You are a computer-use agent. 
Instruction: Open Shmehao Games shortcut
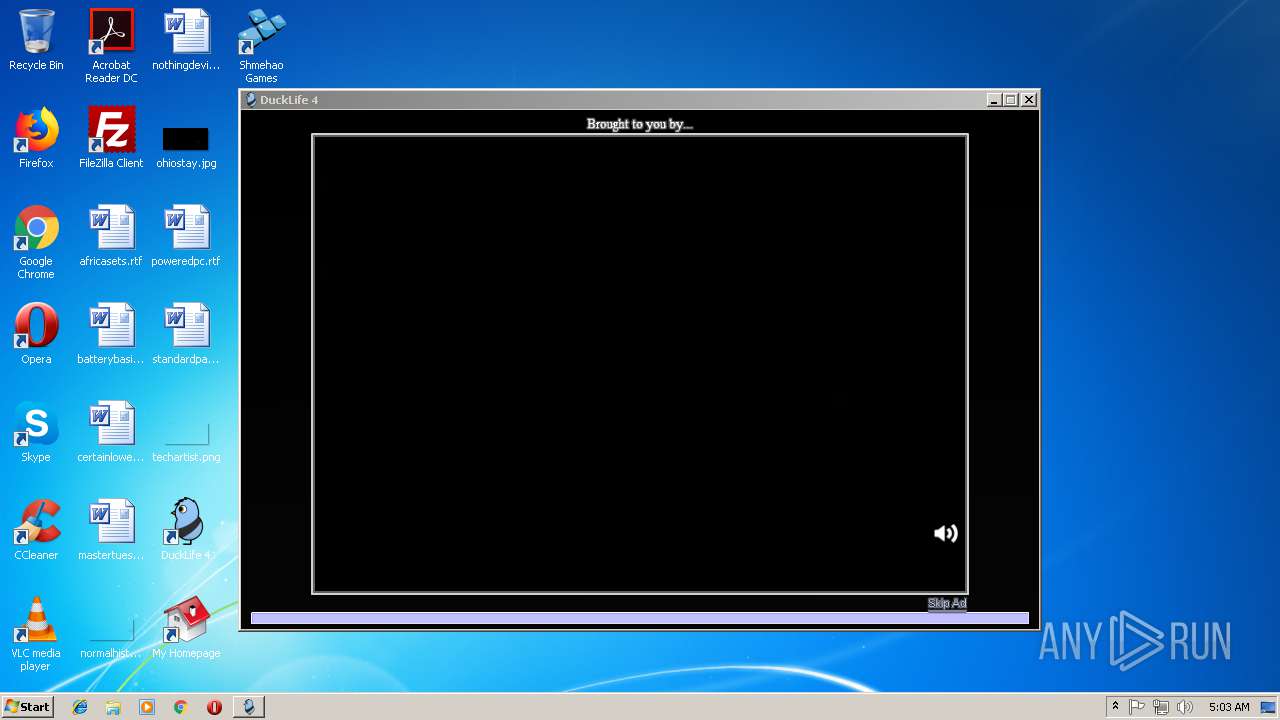261,46
